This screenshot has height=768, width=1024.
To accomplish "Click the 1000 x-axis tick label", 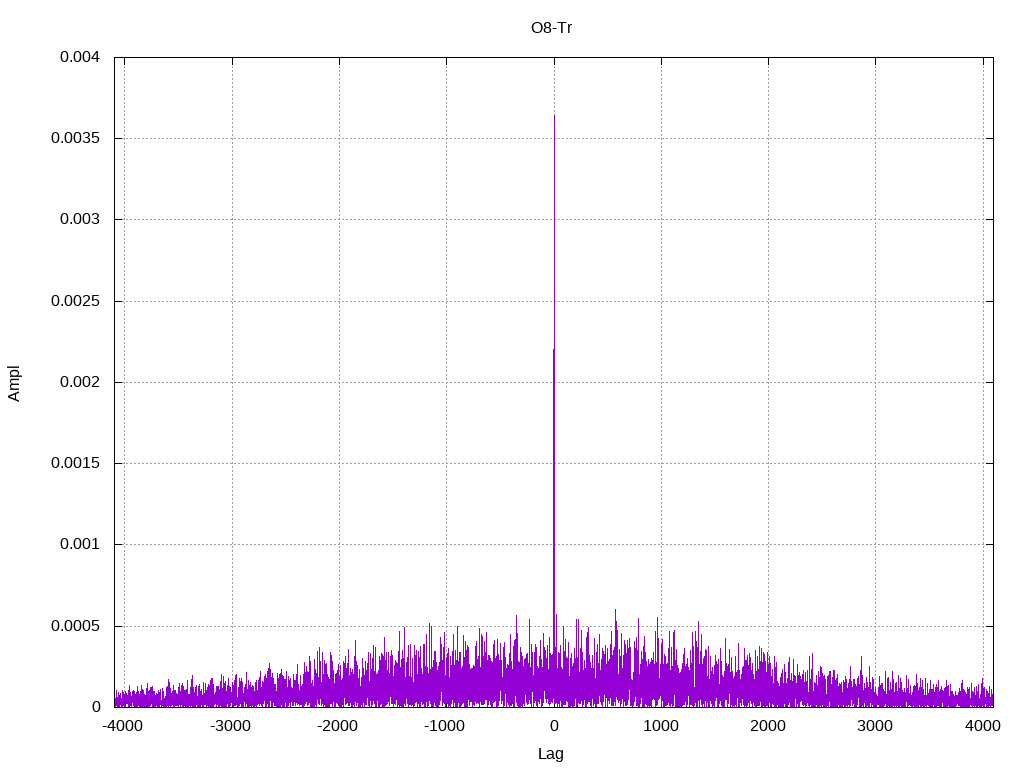I will 661,726.
